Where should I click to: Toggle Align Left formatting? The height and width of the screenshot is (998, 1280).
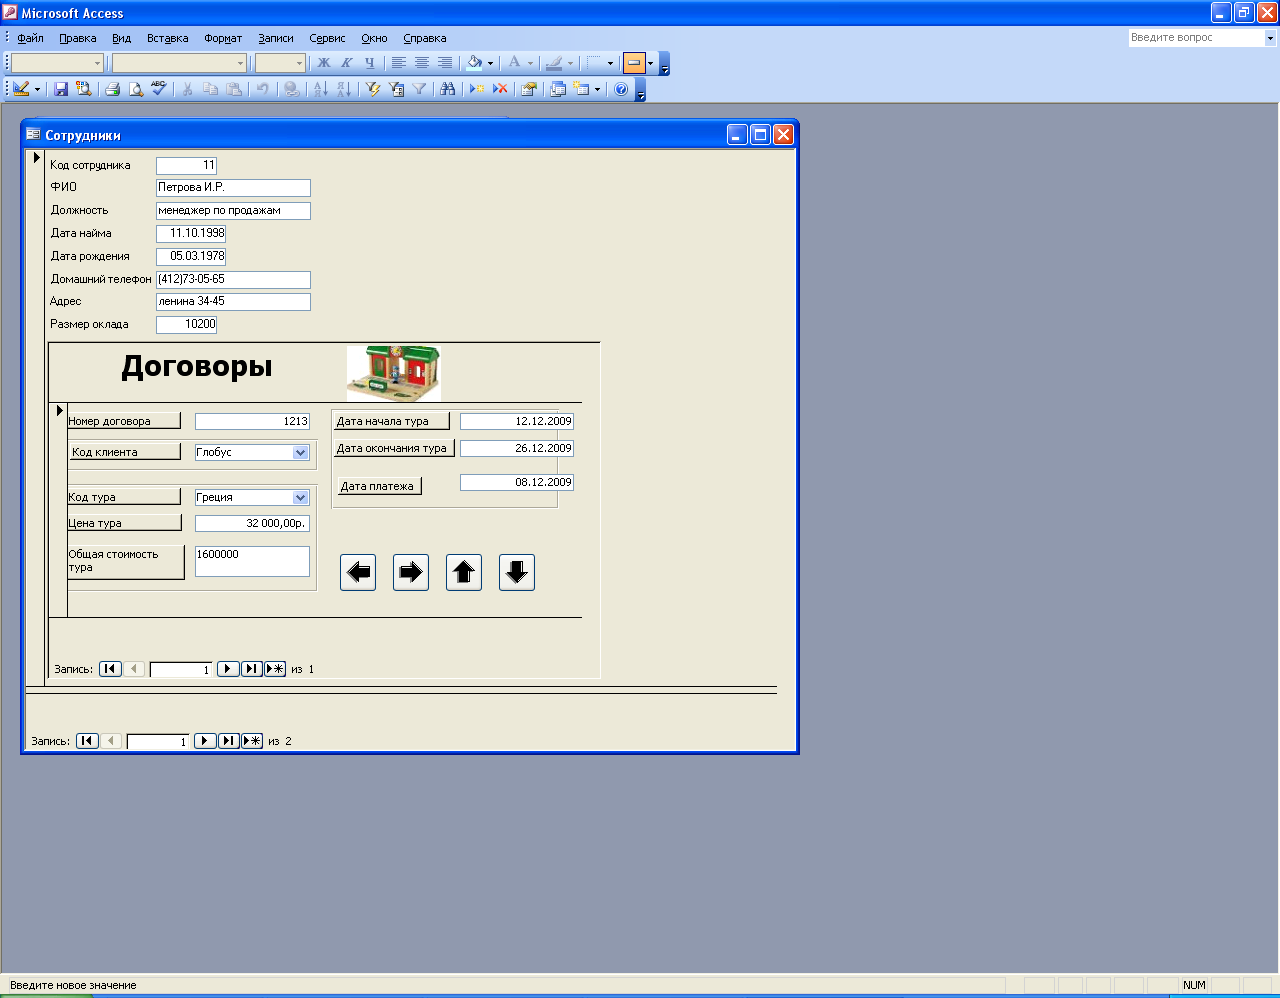pos(398,63)
